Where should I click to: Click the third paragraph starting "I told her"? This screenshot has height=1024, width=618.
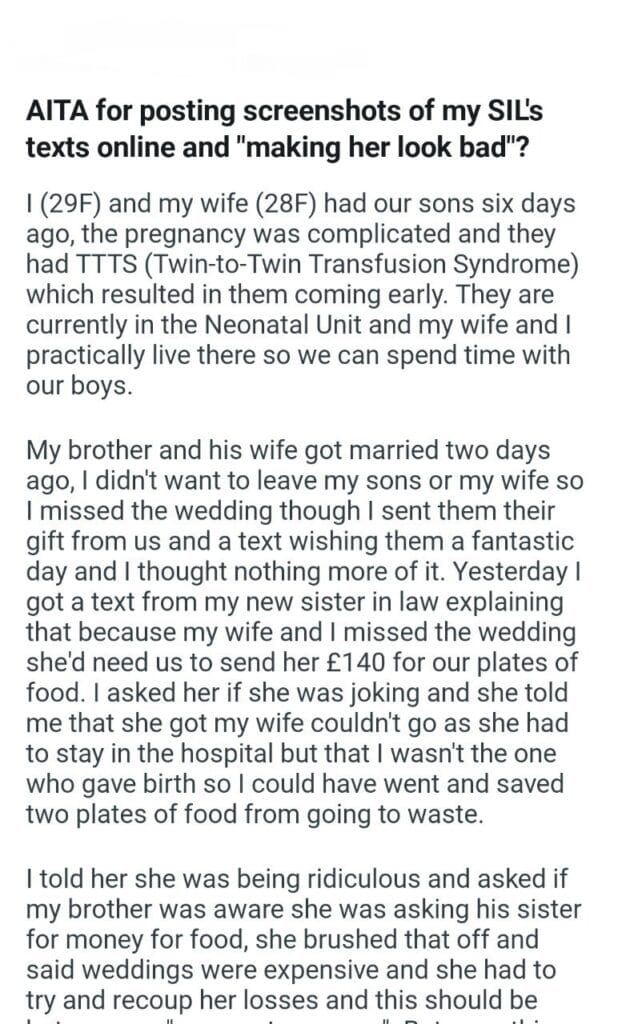300,940
